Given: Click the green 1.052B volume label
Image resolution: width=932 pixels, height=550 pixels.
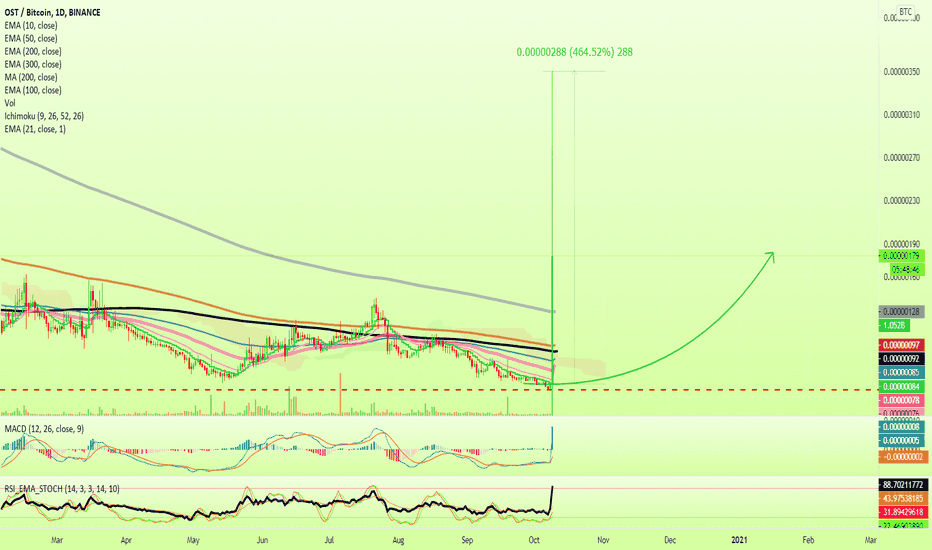Looking at the screenshot, I should (894, 326).
